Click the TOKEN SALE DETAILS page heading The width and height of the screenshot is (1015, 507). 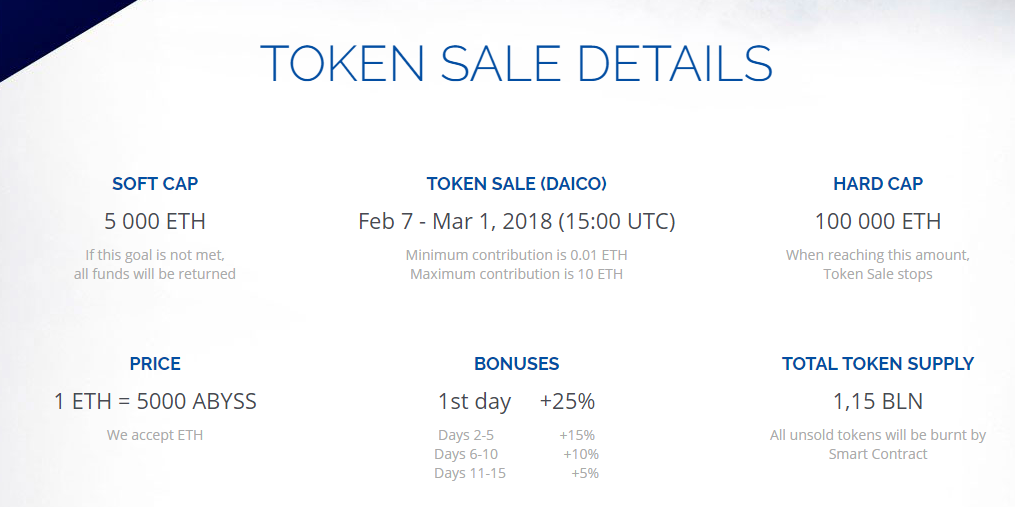(516, 63)
